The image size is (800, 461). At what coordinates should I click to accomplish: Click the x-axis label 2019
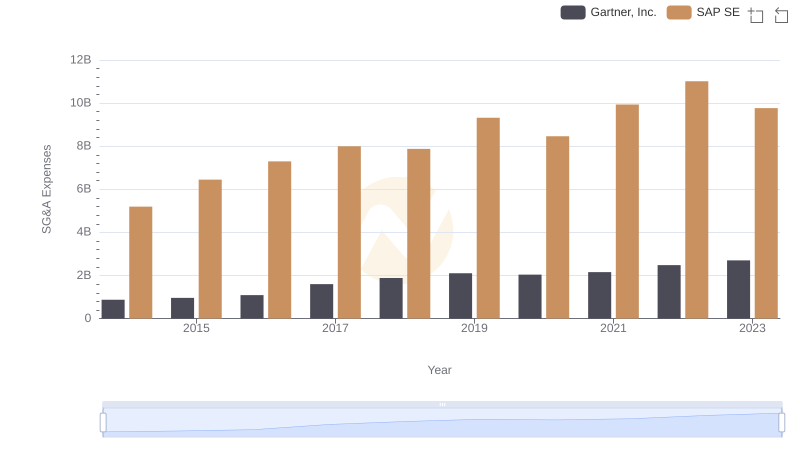474,328
